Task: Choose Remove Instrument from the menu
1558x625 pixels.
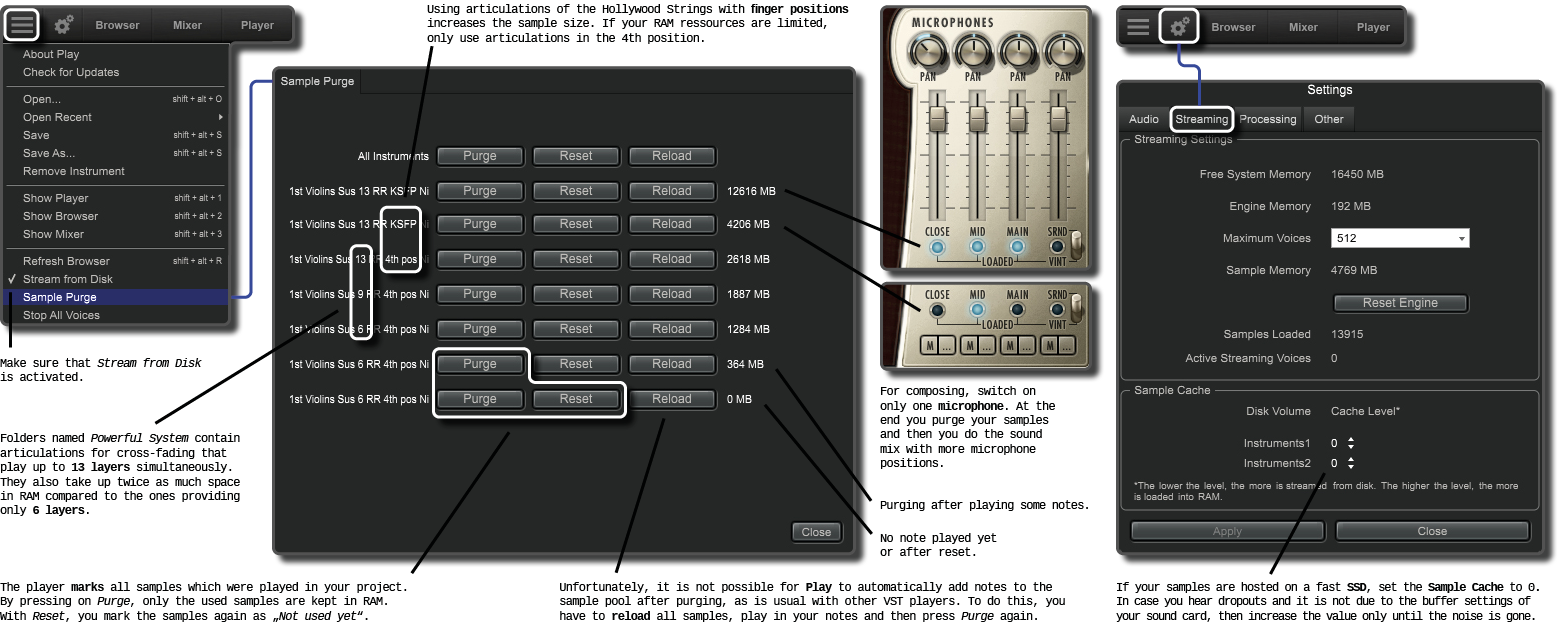Action: 117,171
